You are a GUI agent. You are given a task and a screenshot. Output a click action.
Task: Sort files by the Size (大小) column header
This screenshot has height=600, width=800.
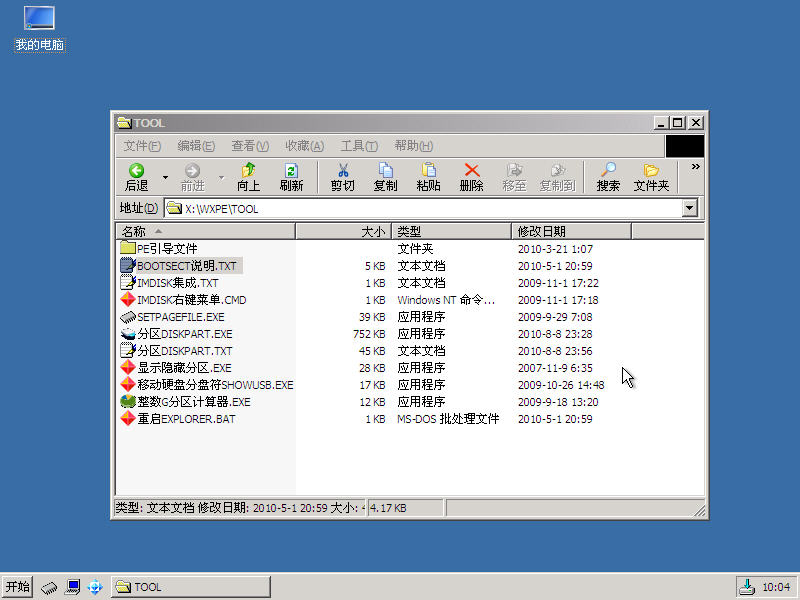342,231
